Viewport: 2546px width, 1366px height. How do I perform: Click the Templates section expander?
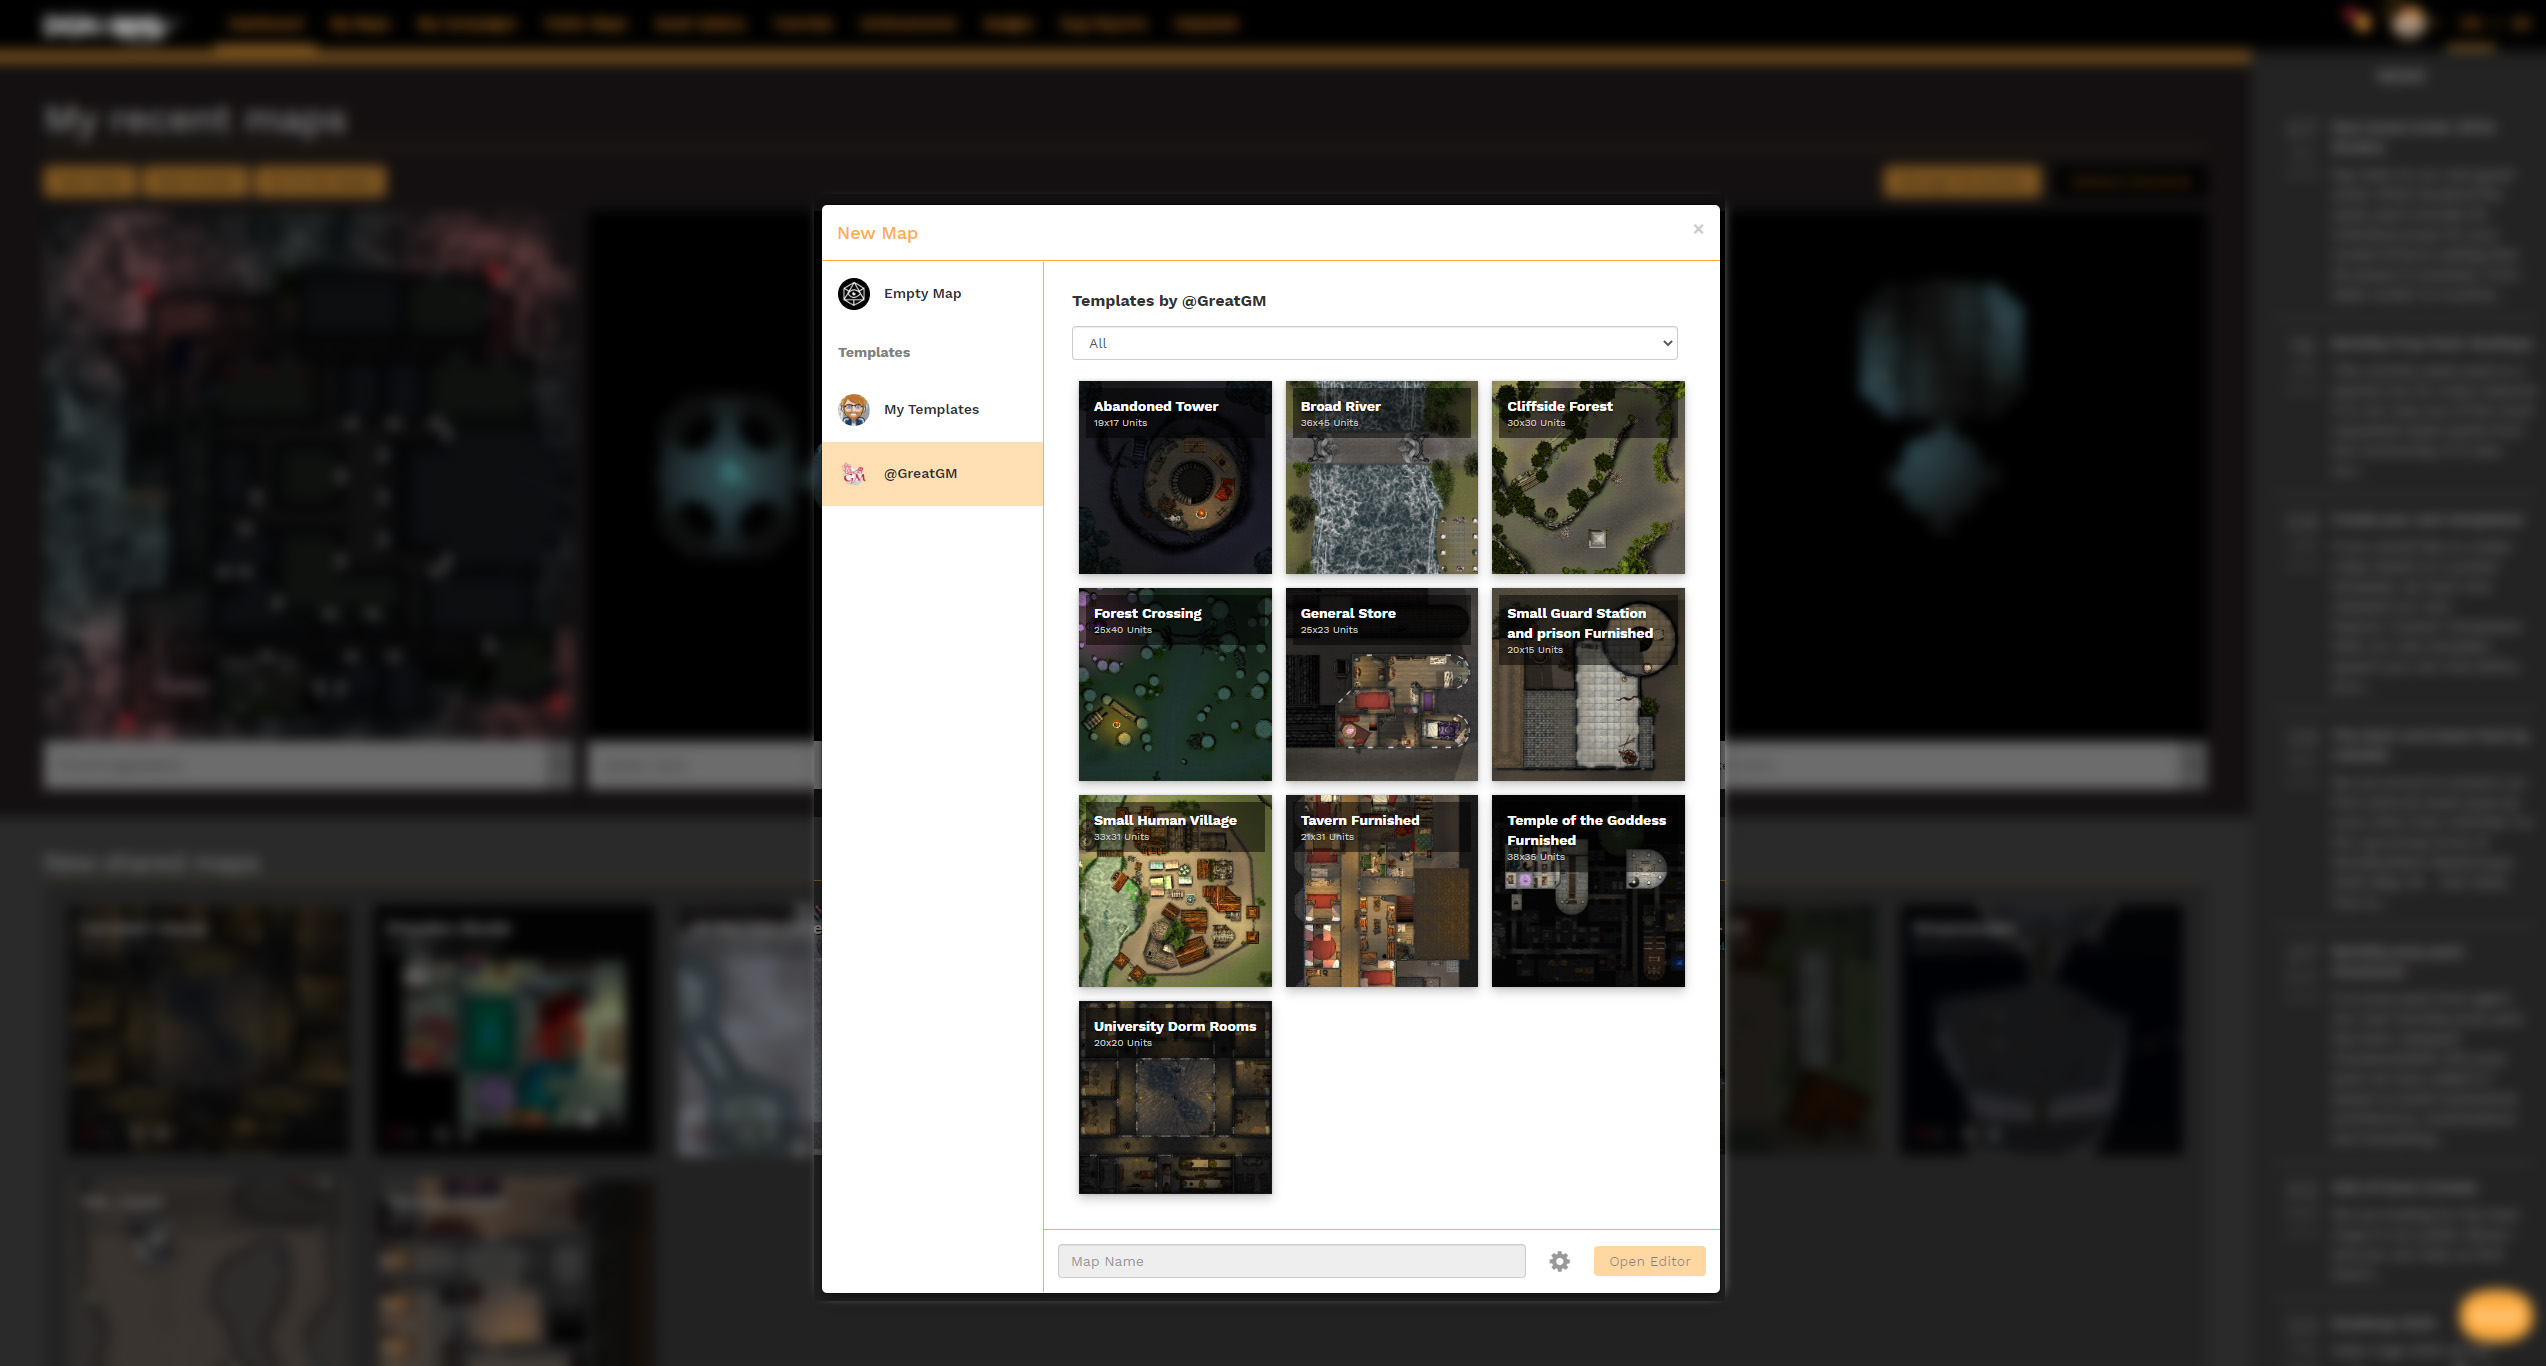[874, 352]
